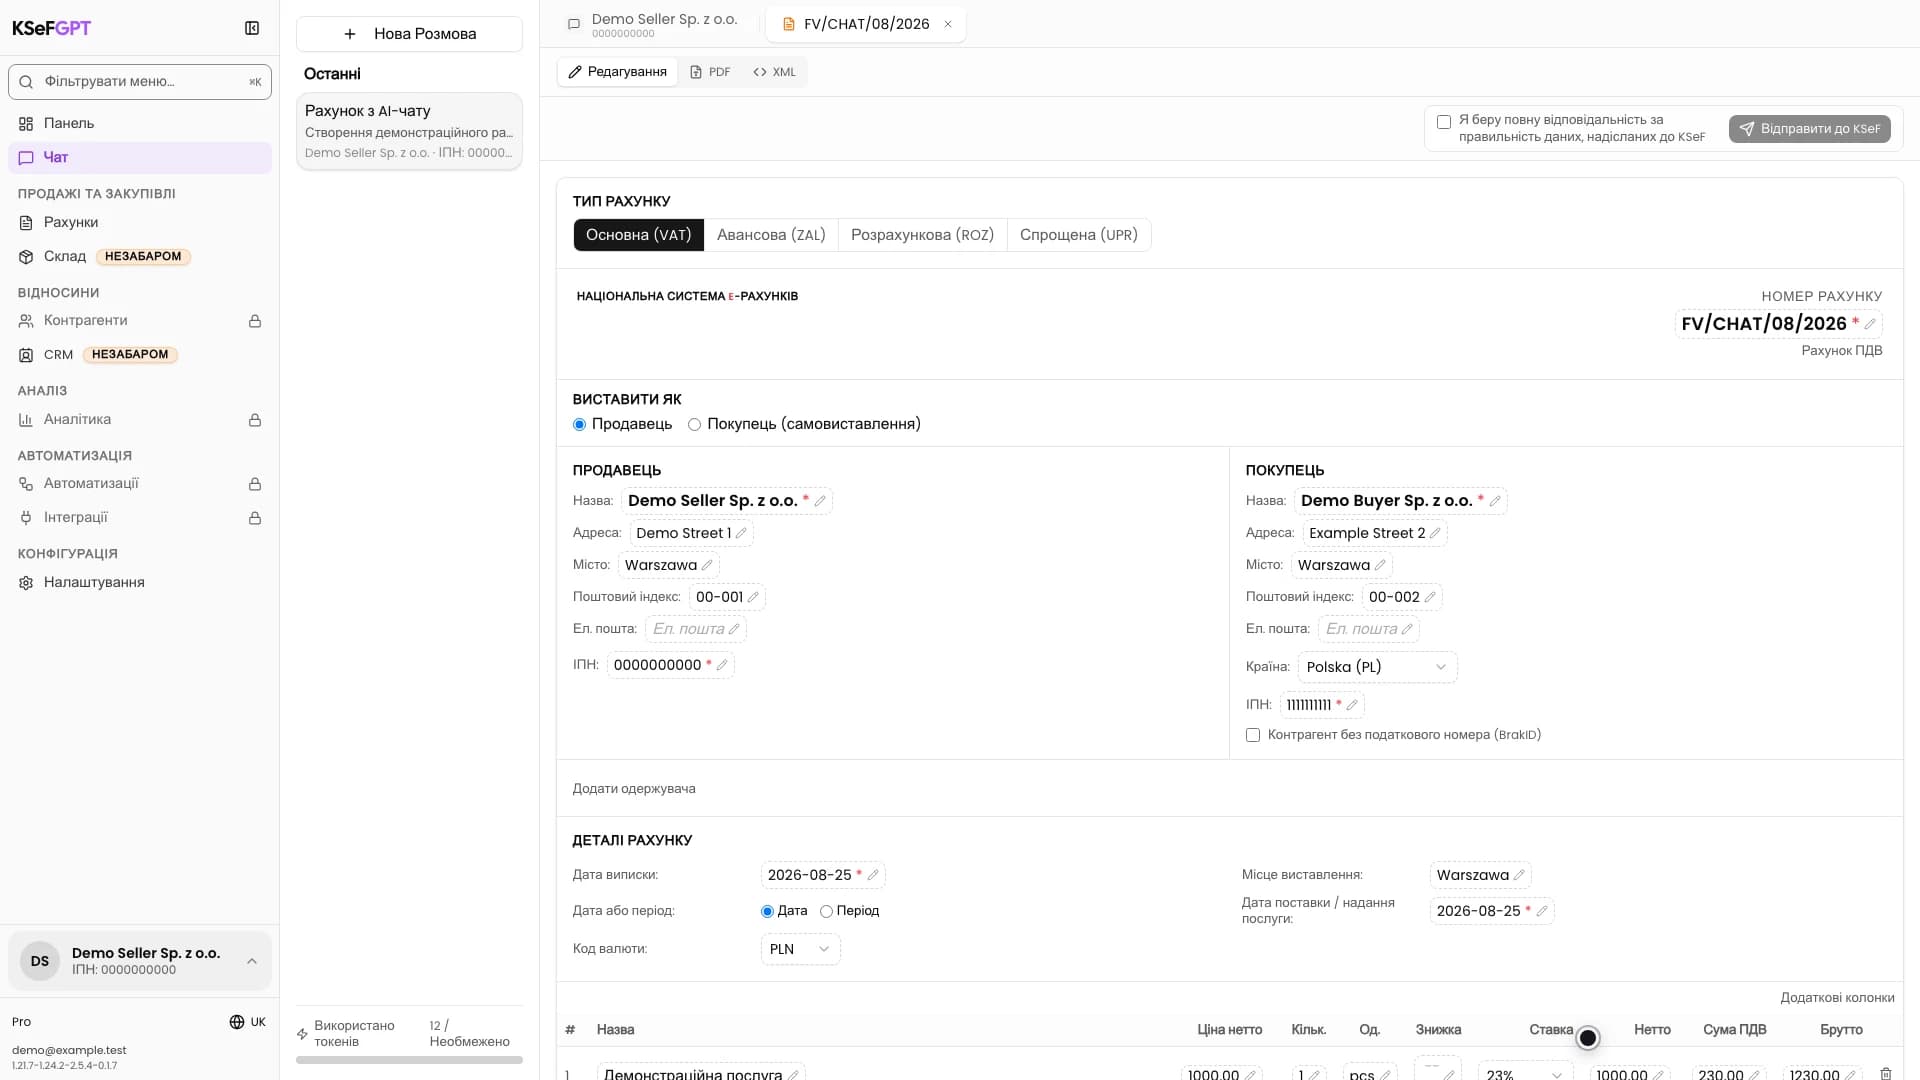Edit Demo Street 1 address pencil
Image resolution: width=1920 pixels, height=1080 pixels.
point(741,533)
